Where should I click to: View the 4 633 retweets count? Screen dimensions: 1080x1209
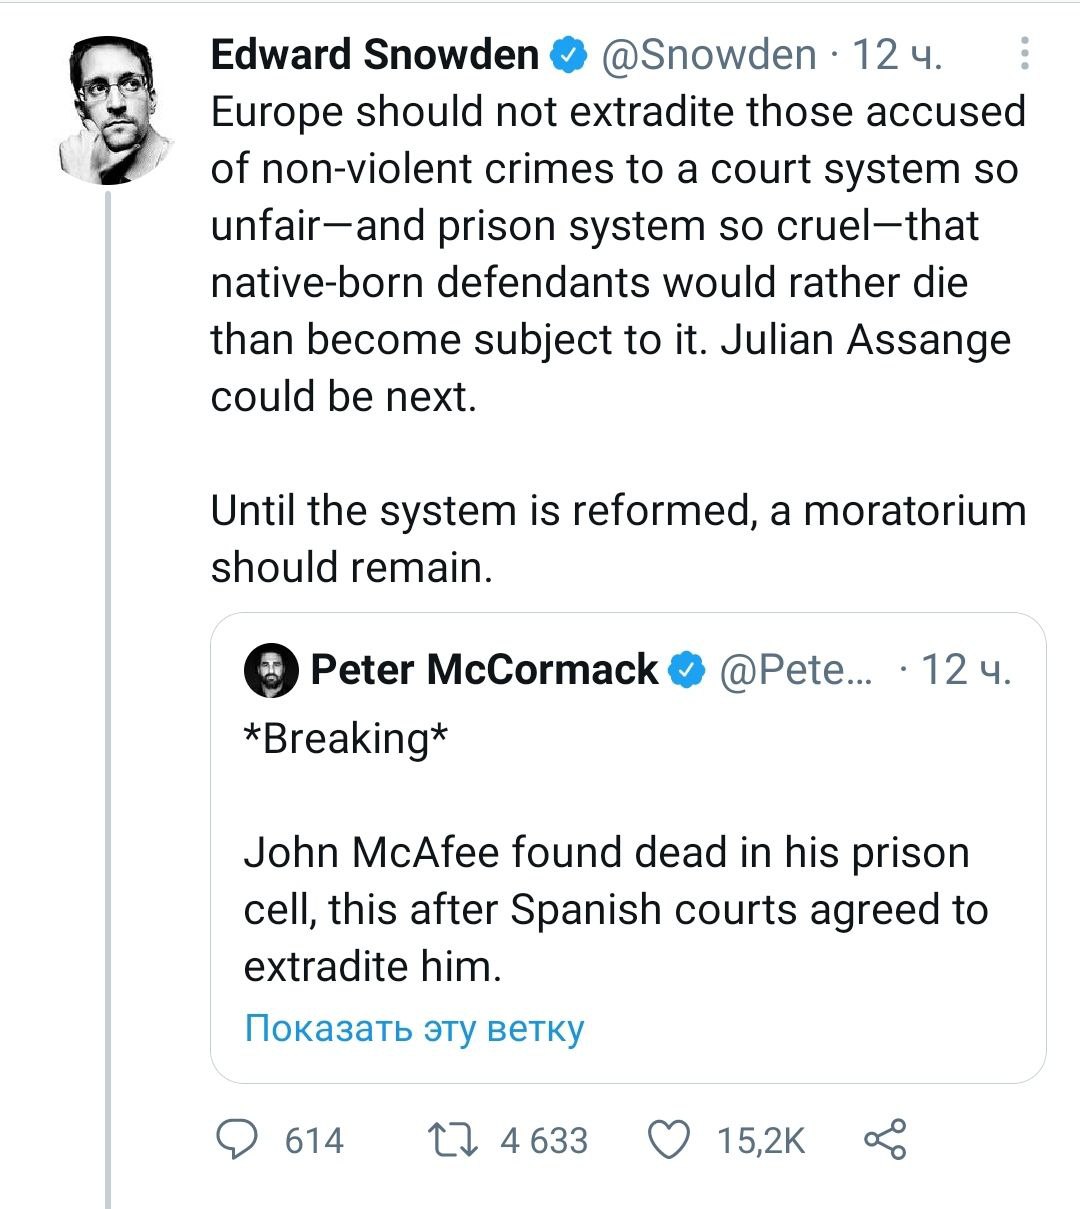point(544,1140)
